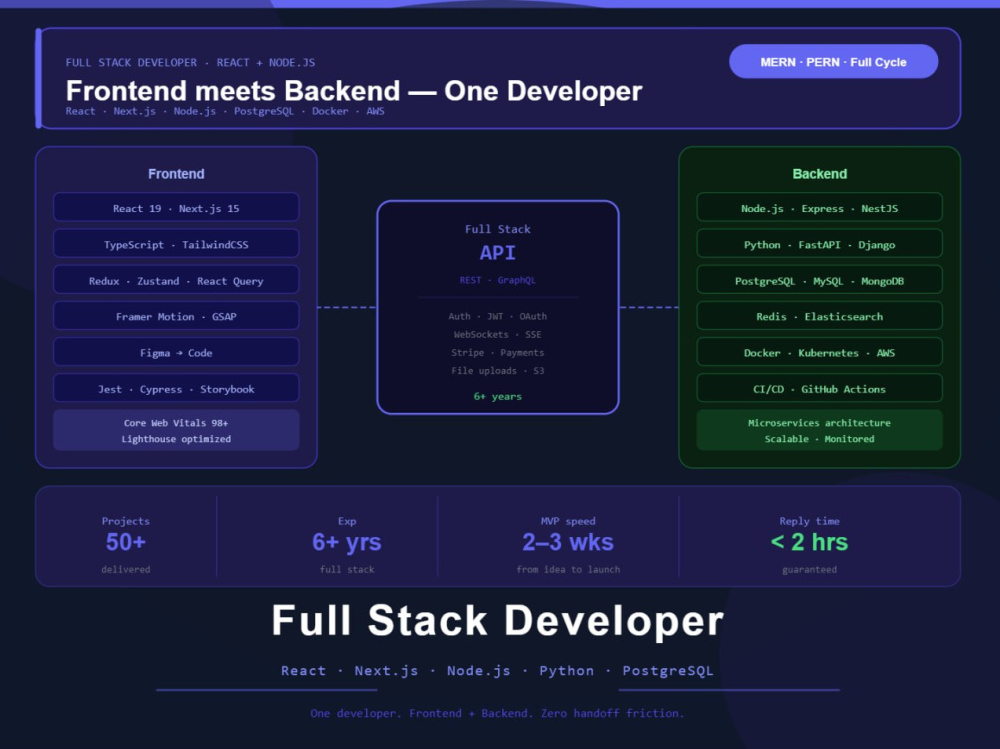Image resolution: width=1000 pixels, height=749 pixels.
Task: Click 'React · Next.js · Node.js · Python · PostgreSQL' line
Action: [x=497, y=671]
